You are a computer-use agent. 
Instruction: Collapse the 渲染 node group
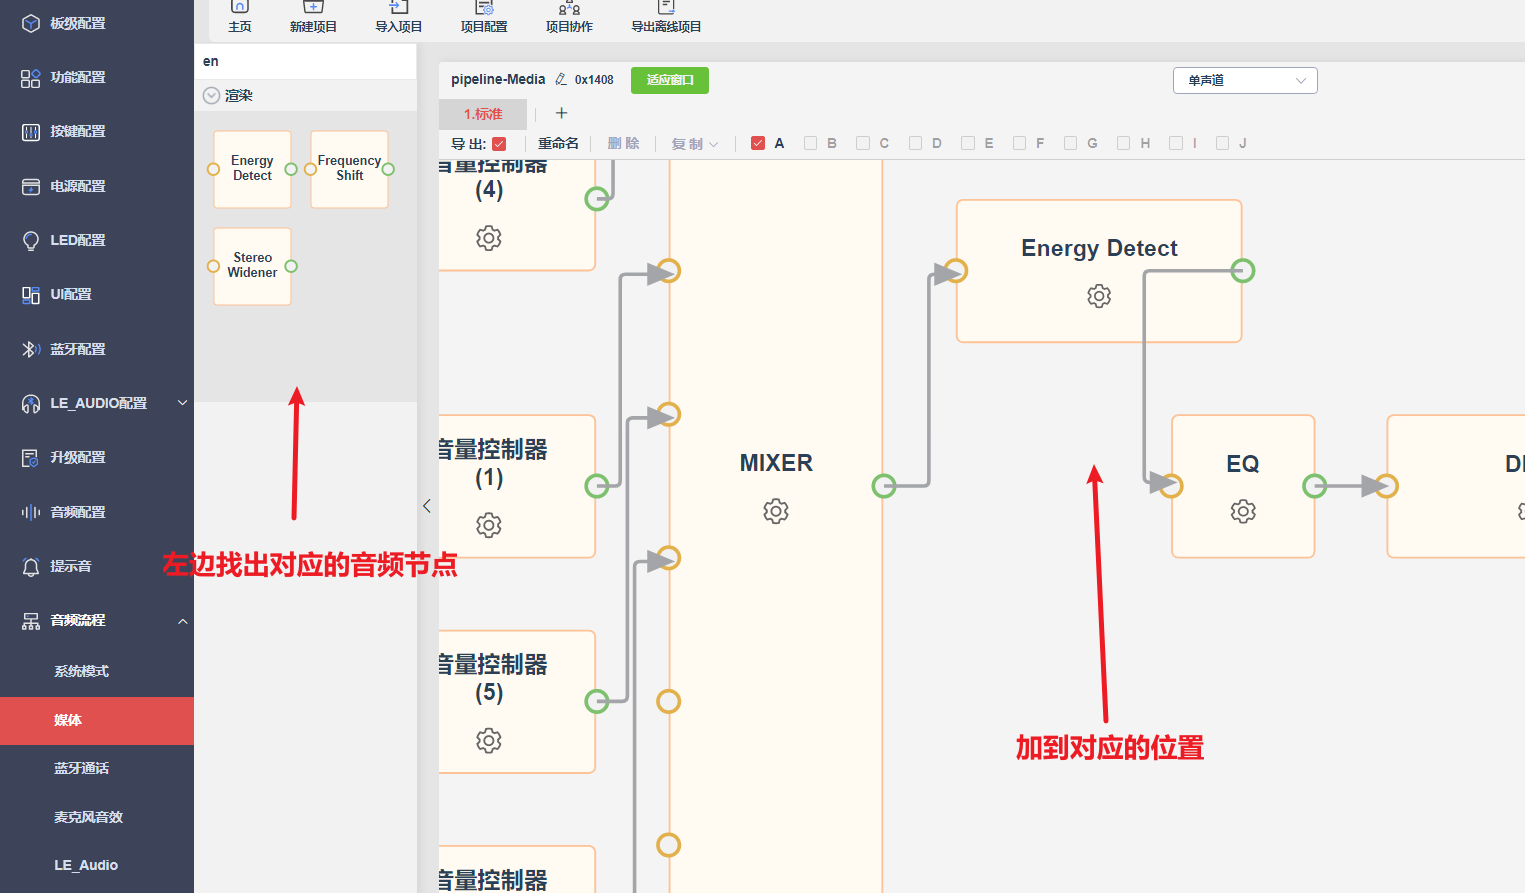pyautogui.click(x=211, y=96)
